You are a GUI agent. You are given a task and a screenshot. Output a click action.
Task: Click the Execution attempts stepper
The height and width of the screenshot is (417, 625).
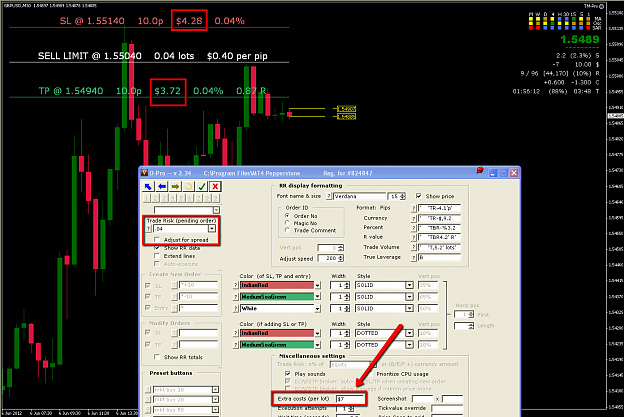[351, 409]
